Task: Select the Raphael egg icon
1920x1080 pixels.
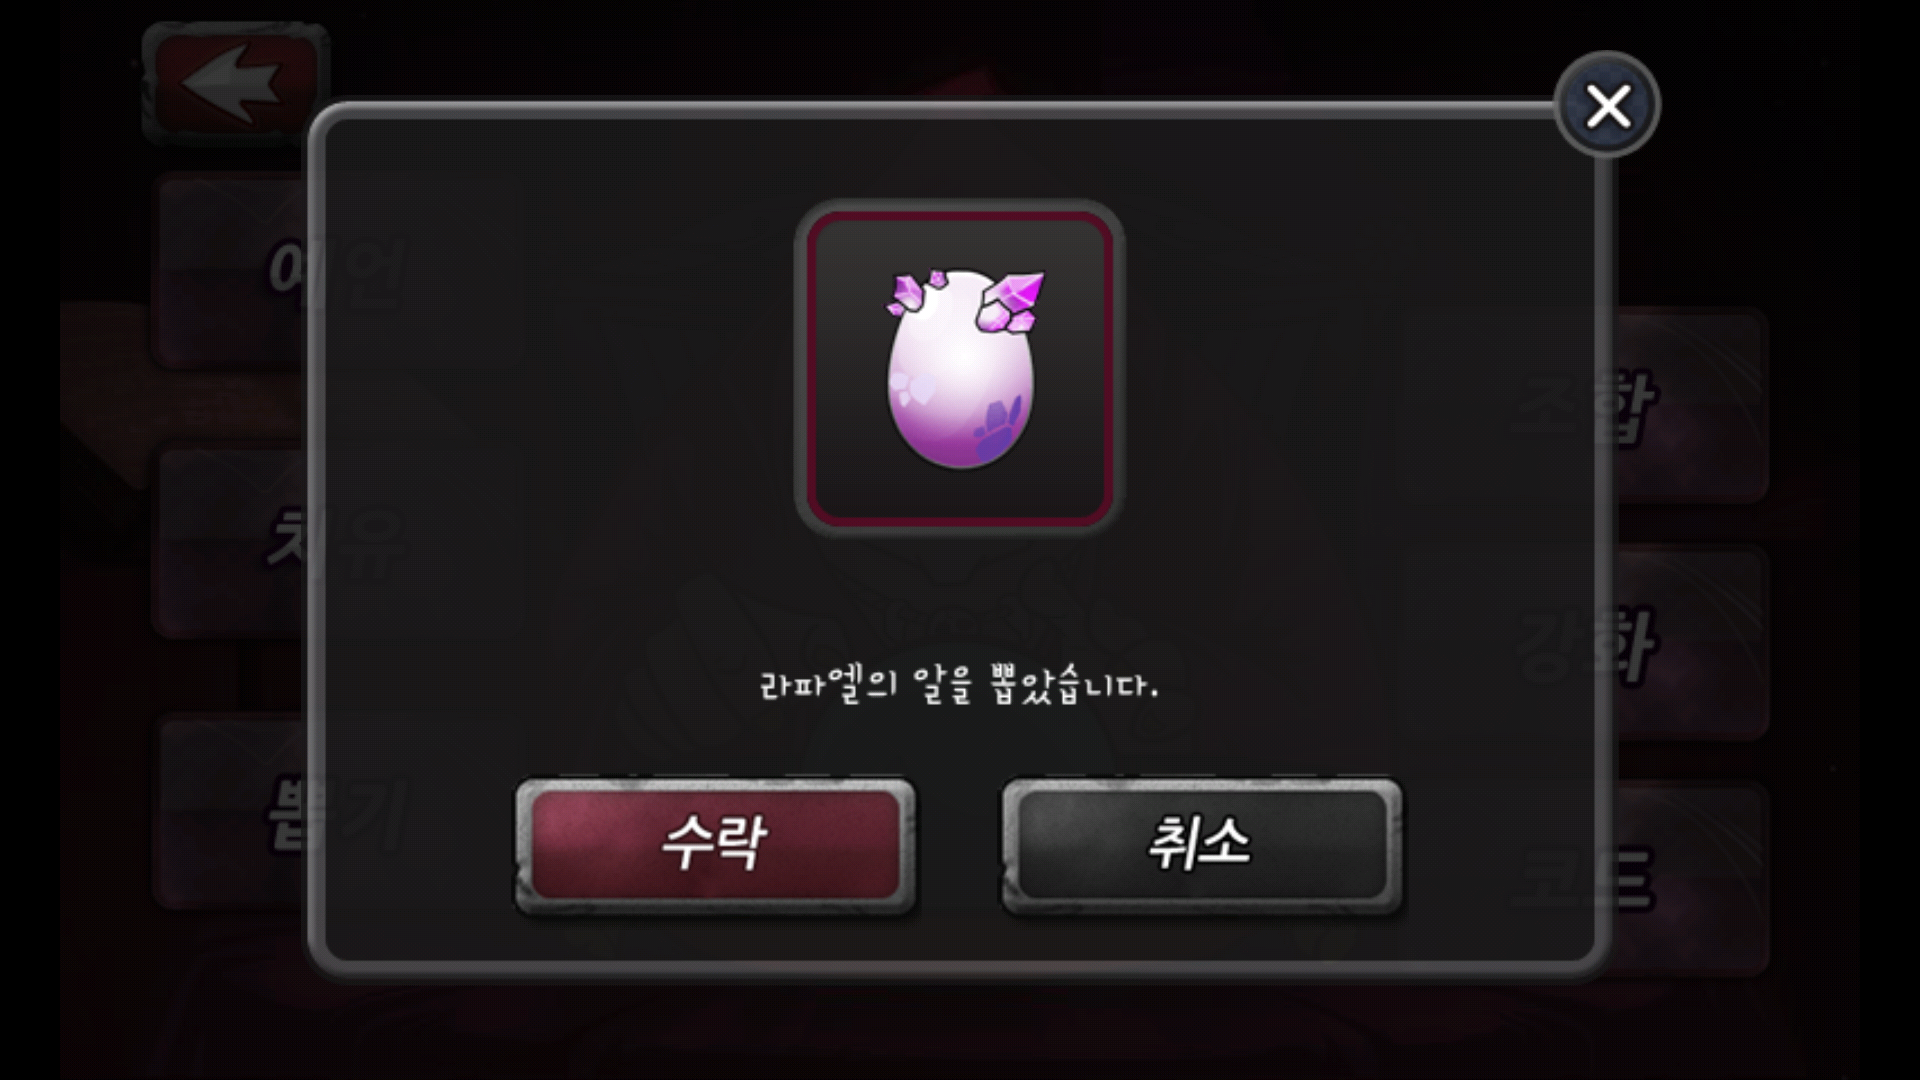Action: [x=960, y=369]
